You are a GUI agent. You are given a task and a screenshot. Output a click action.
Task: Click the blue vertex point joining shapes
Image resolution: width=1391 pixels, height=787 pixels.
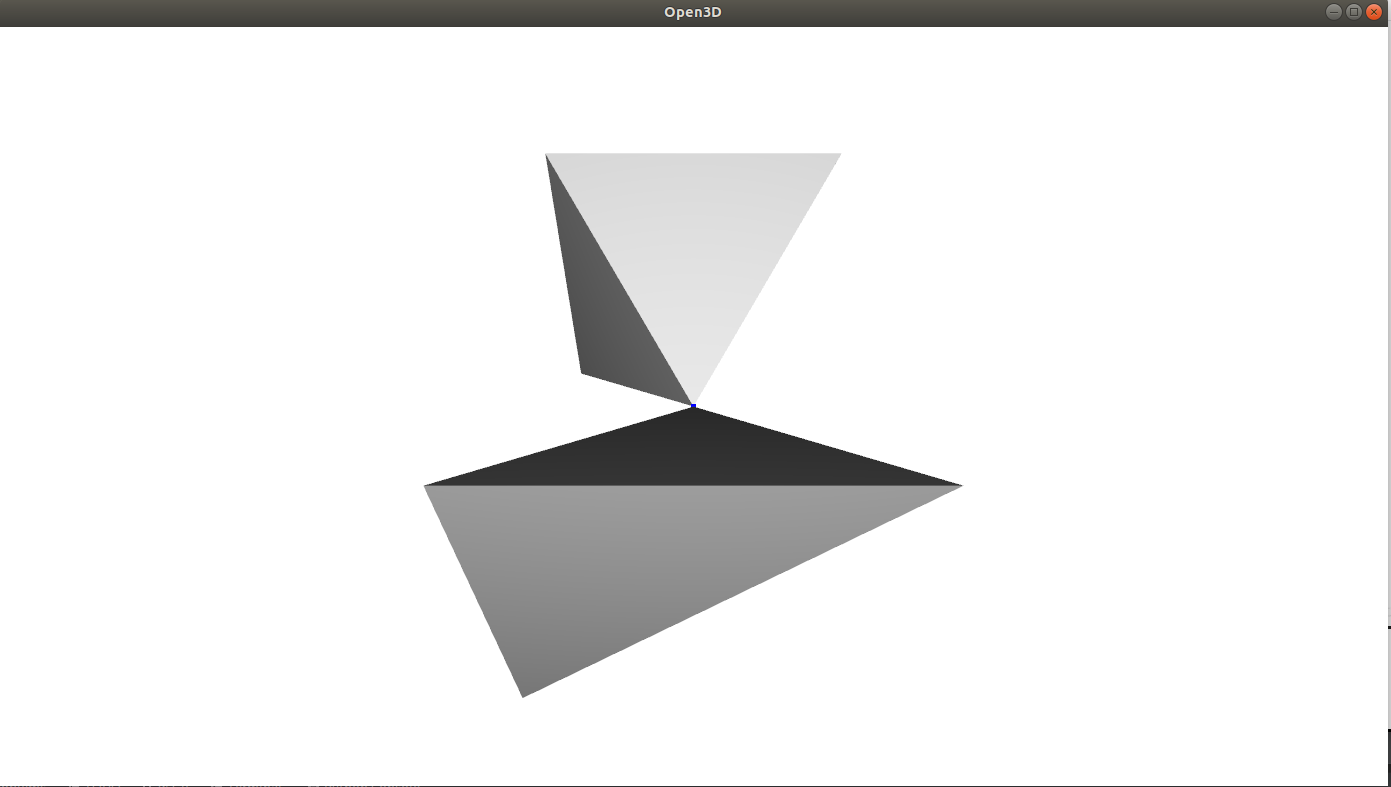tap(693, 406)
